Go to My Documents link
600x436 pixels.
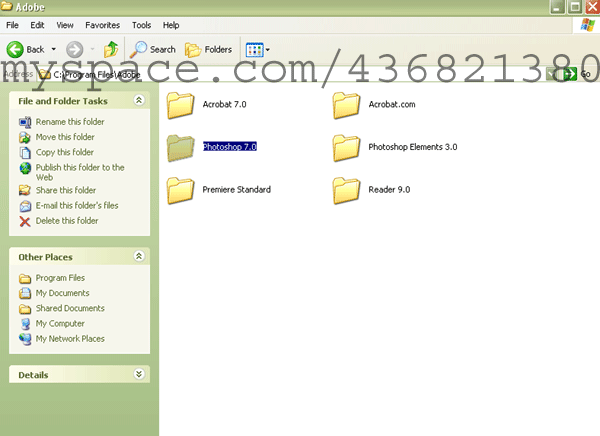(62, 293)
